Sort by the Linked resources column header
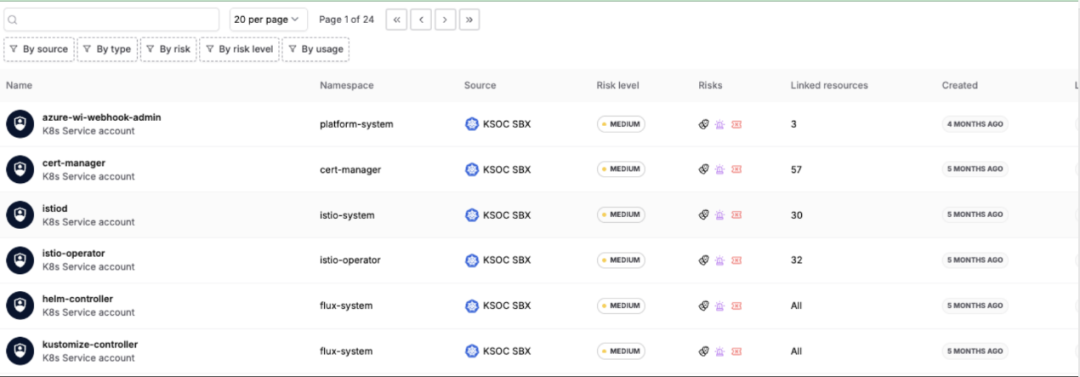 (829, 85)
